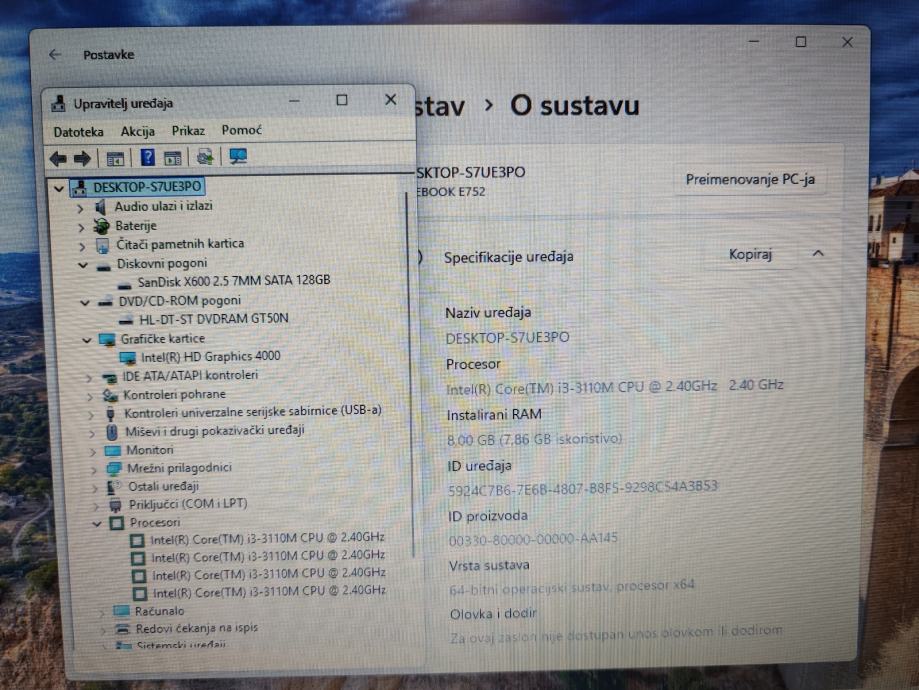Collapse the Diskovni pogoni category
This screenshot has width=919, height=690.
pos(83,266)
